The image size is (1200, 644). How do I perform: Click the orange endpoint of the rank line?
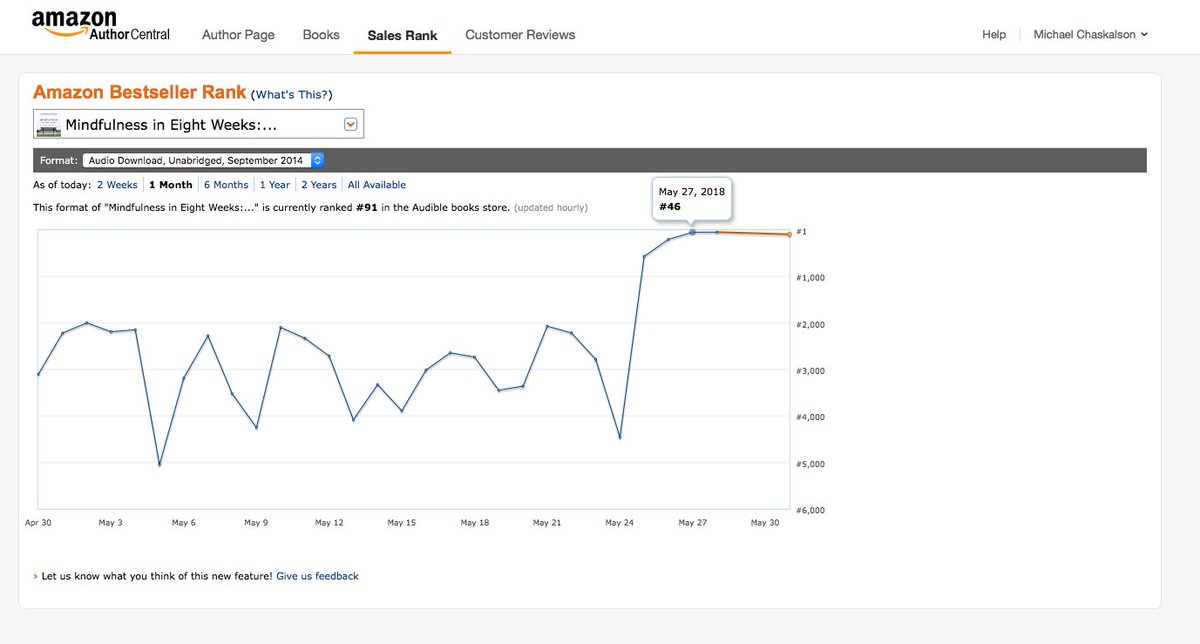tap(789, 234)
